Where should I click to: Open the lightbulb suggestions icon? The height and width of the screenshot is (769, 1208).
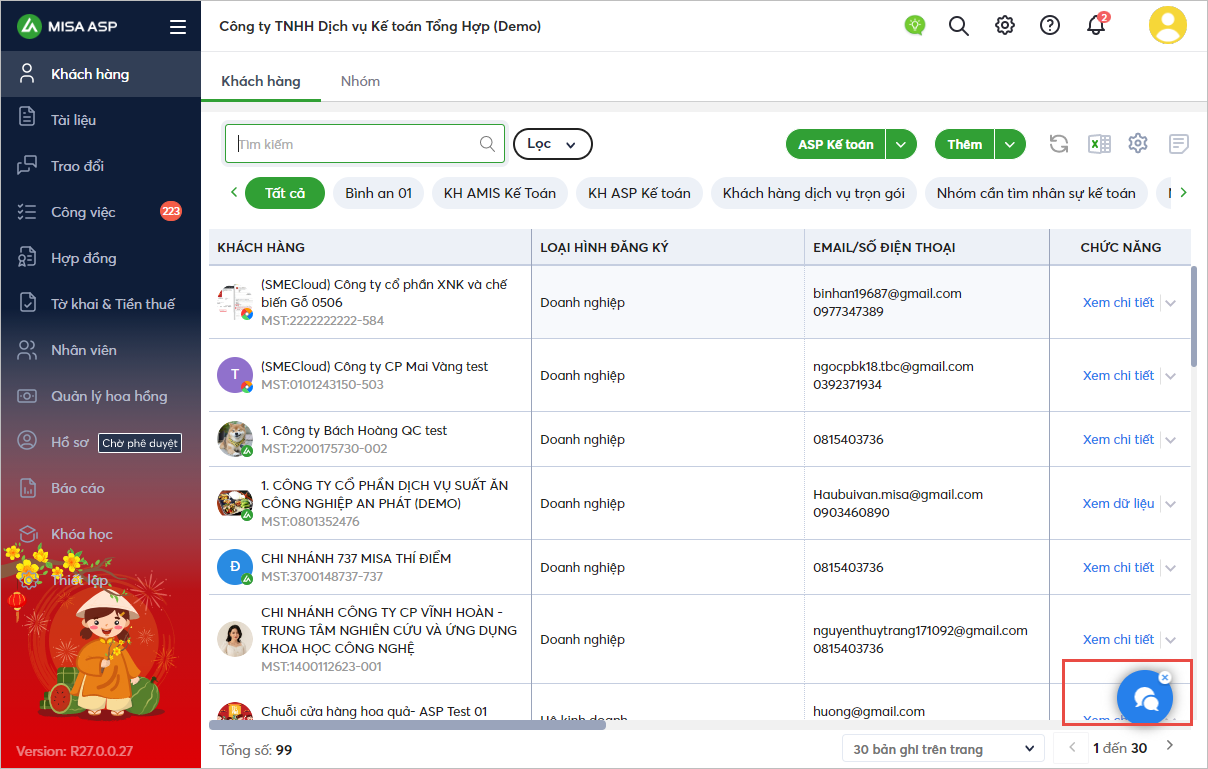tap(914, 26)
